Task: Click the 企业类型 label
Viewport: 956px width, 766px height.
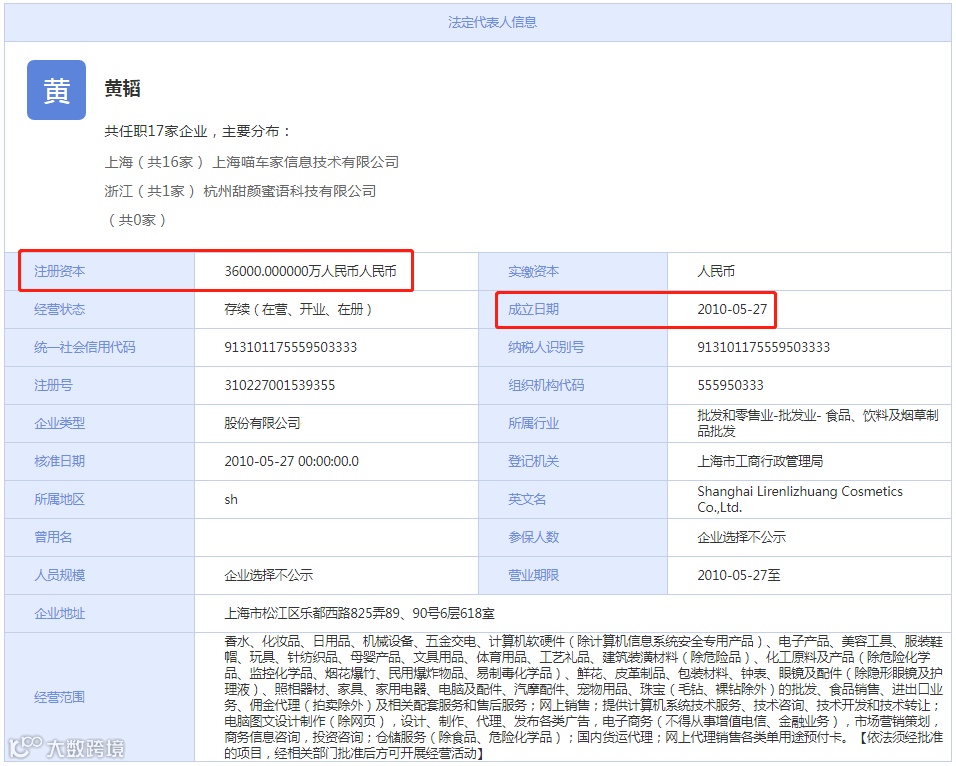Action: click(59, 423)
